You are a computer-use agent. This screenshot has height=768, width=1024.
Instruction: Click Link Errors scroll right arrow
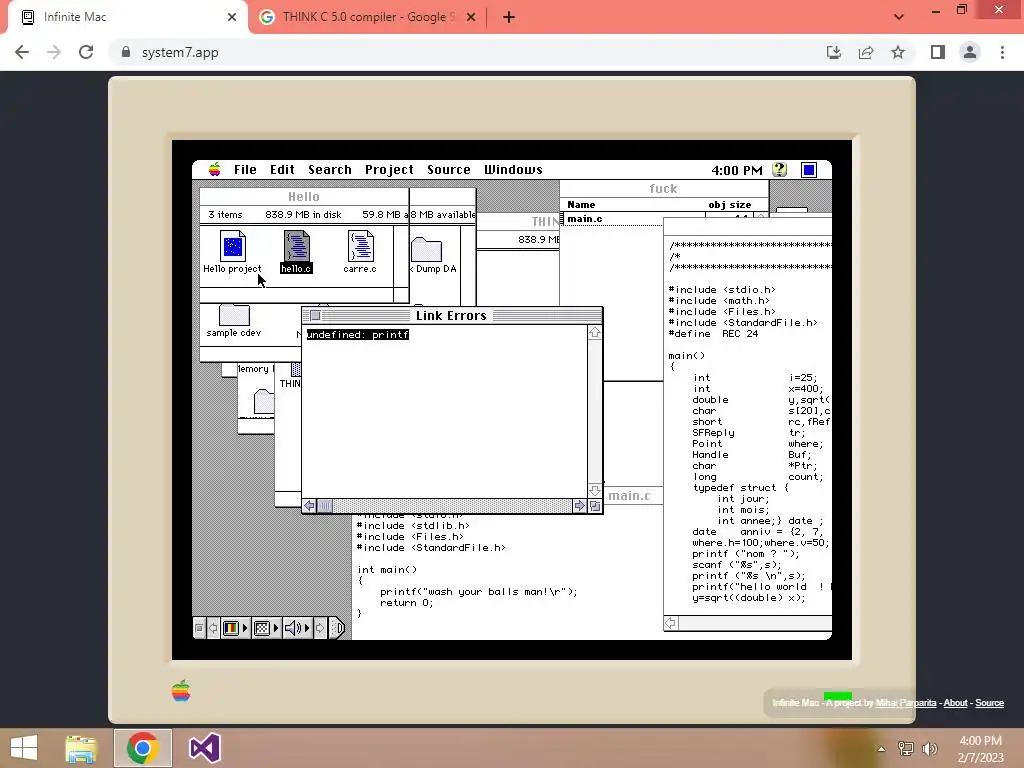pyautogui.click(x=579, y=505)
